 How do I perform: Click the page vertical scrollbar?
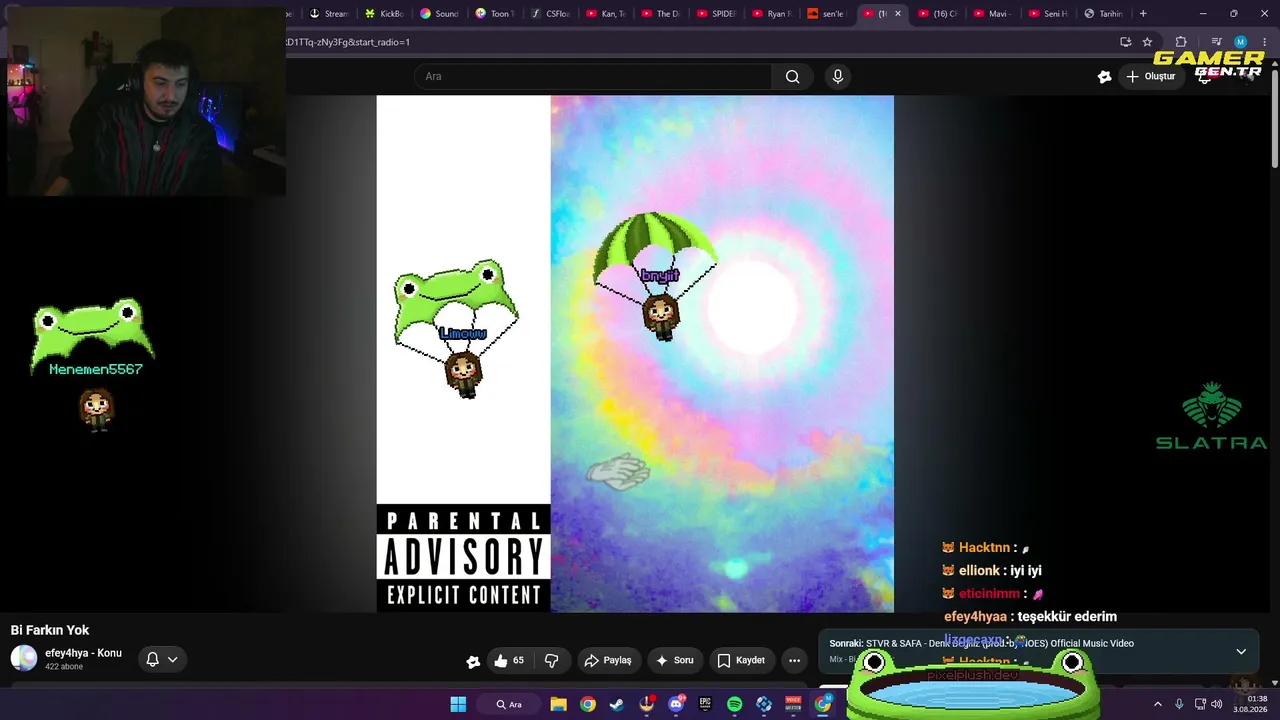click(x=1275, y=120)
